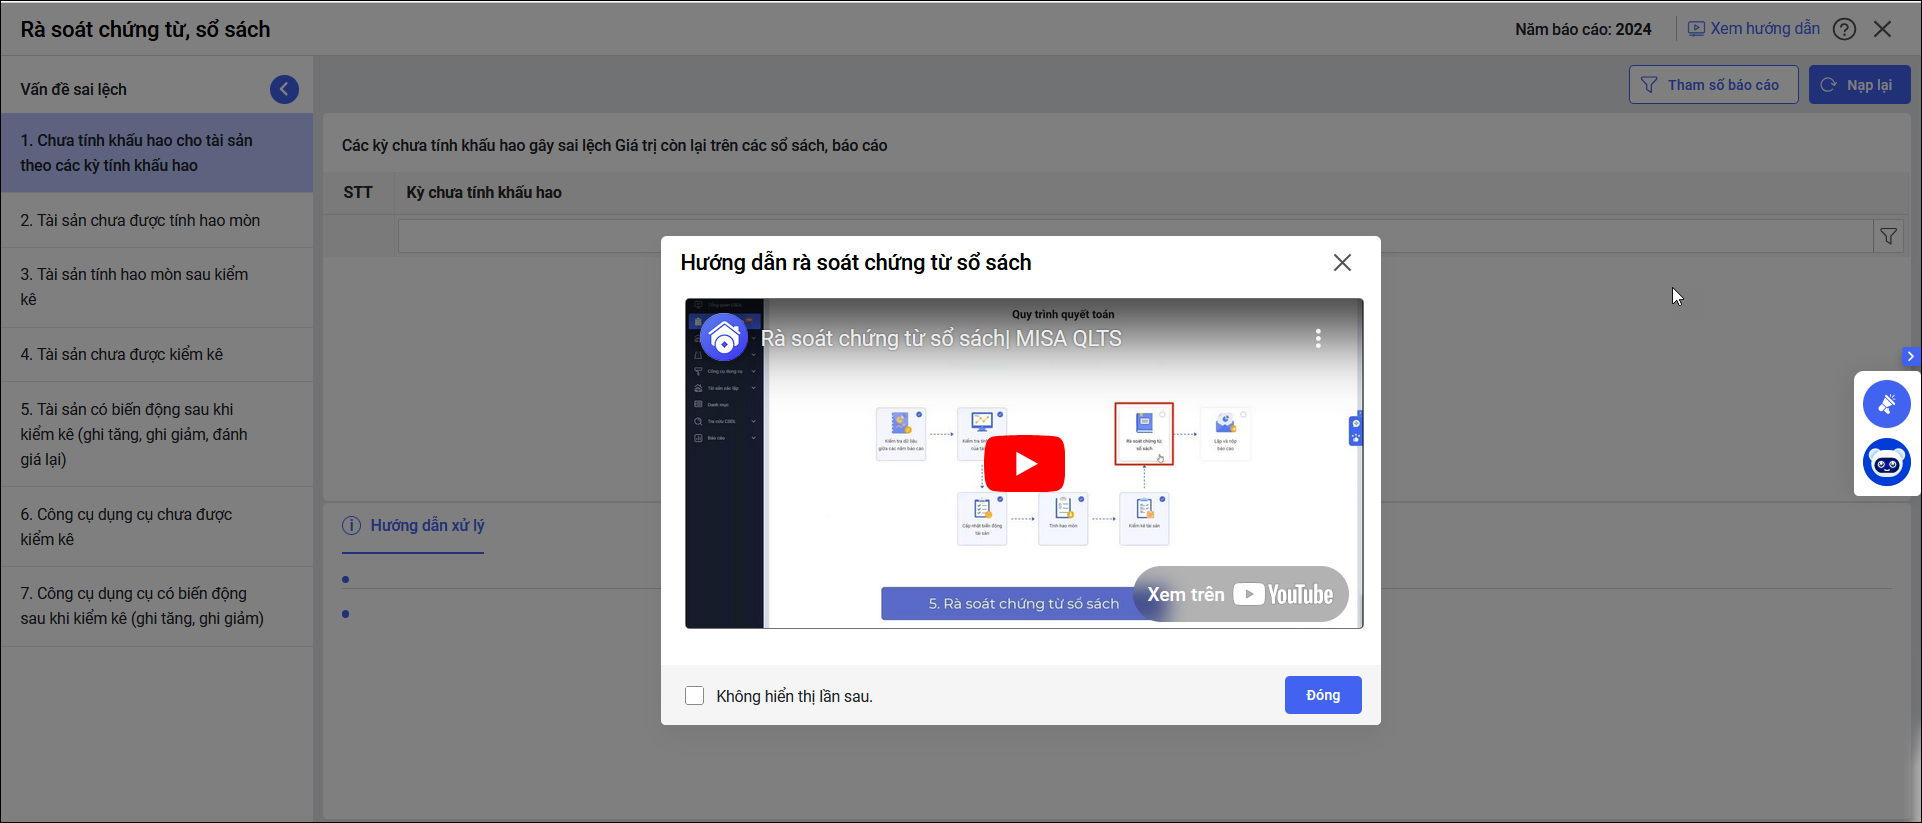Image resolution: width=1922 pixels, height=823 pixels.
Task: Click the MISA channel logo in video
Action: tap(724, 338)
